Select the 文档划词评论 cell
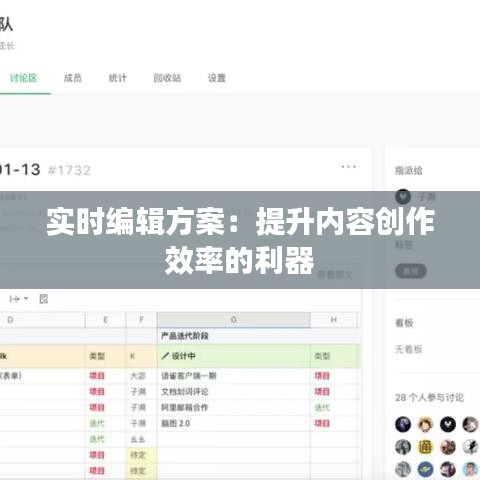 pos(234,392)
